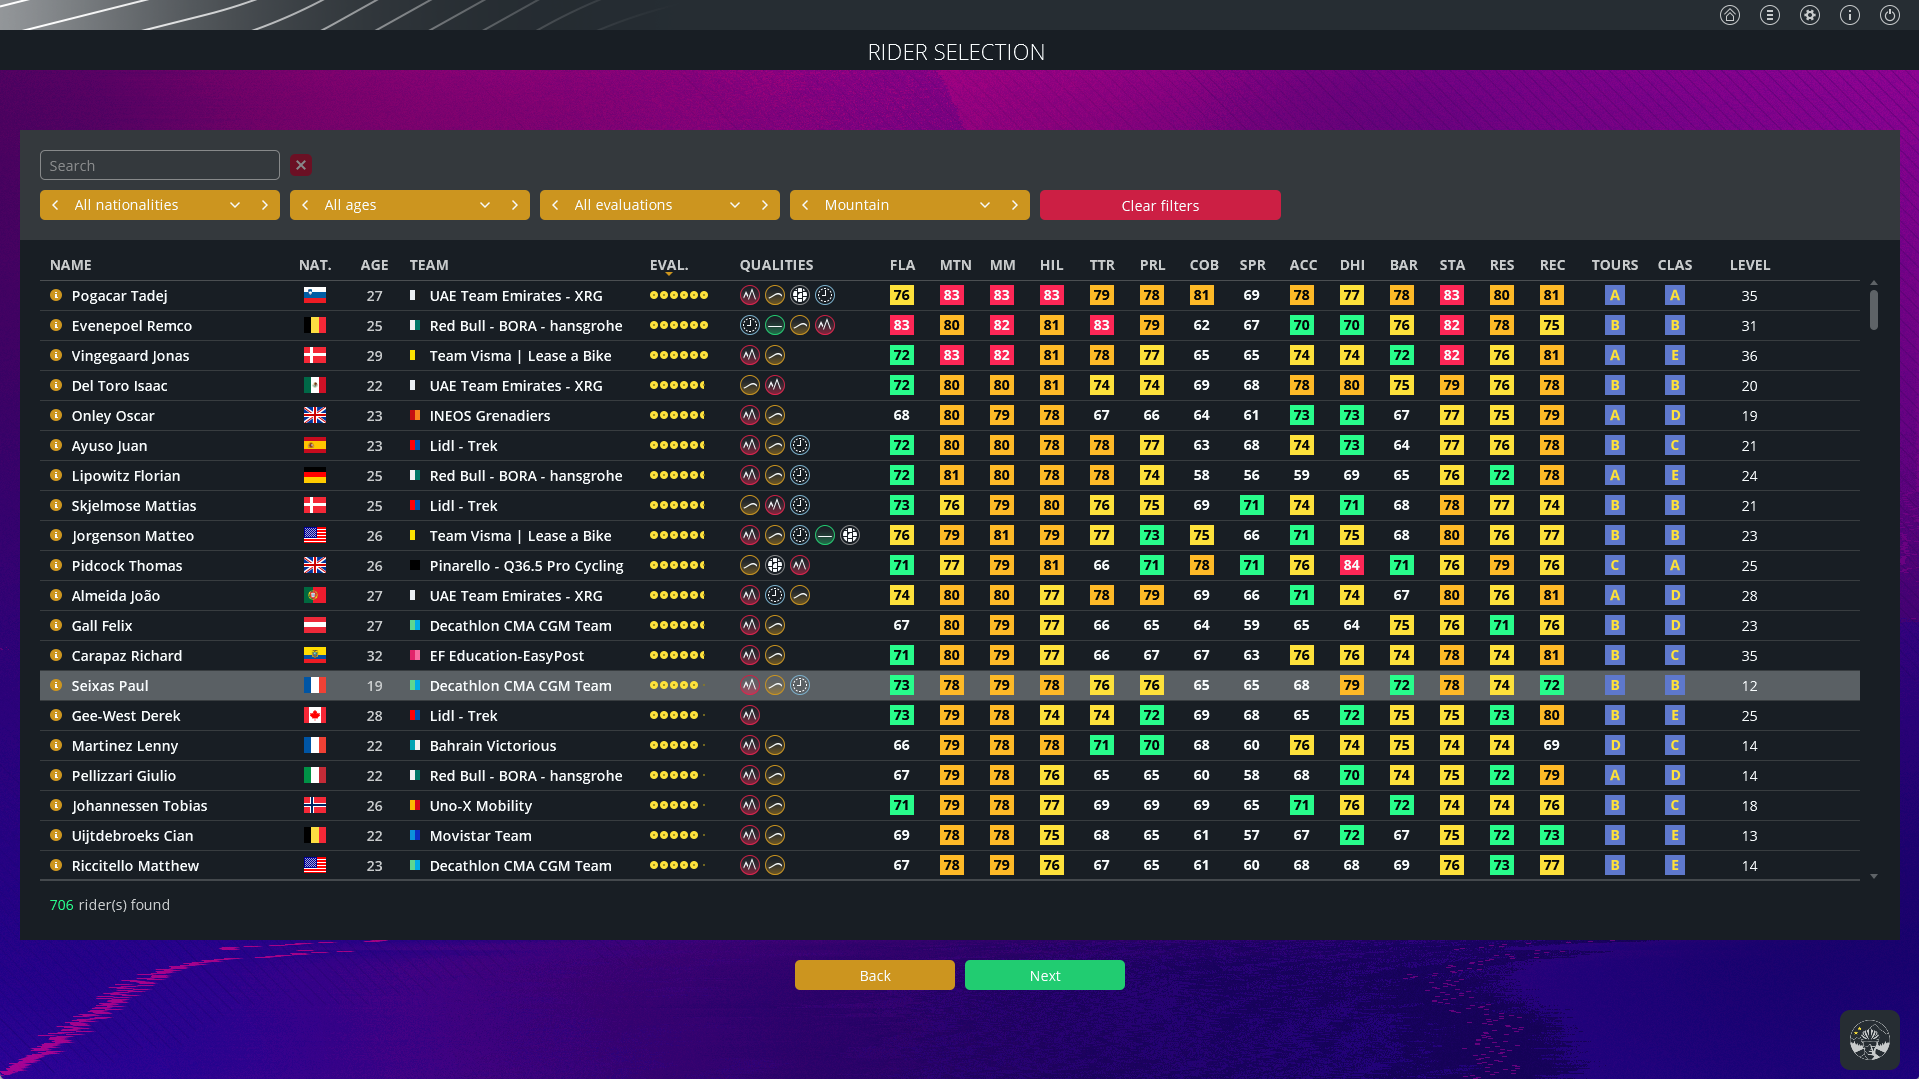The image size is (1919, 1079).
Task: Open the home icon in top bar
Action: click(1730, 15)
